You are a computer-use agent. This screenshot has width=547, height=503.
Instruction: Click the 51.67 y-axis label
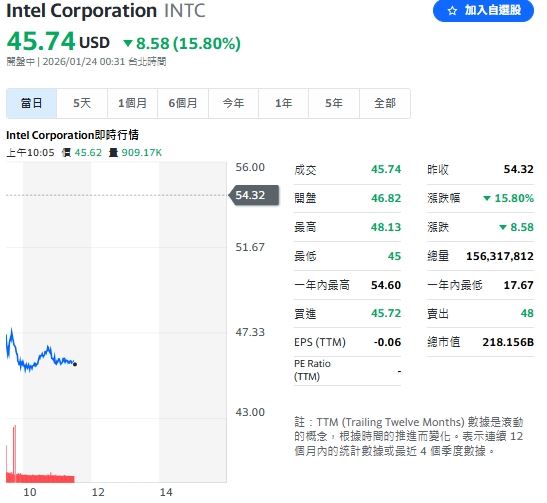250,247
